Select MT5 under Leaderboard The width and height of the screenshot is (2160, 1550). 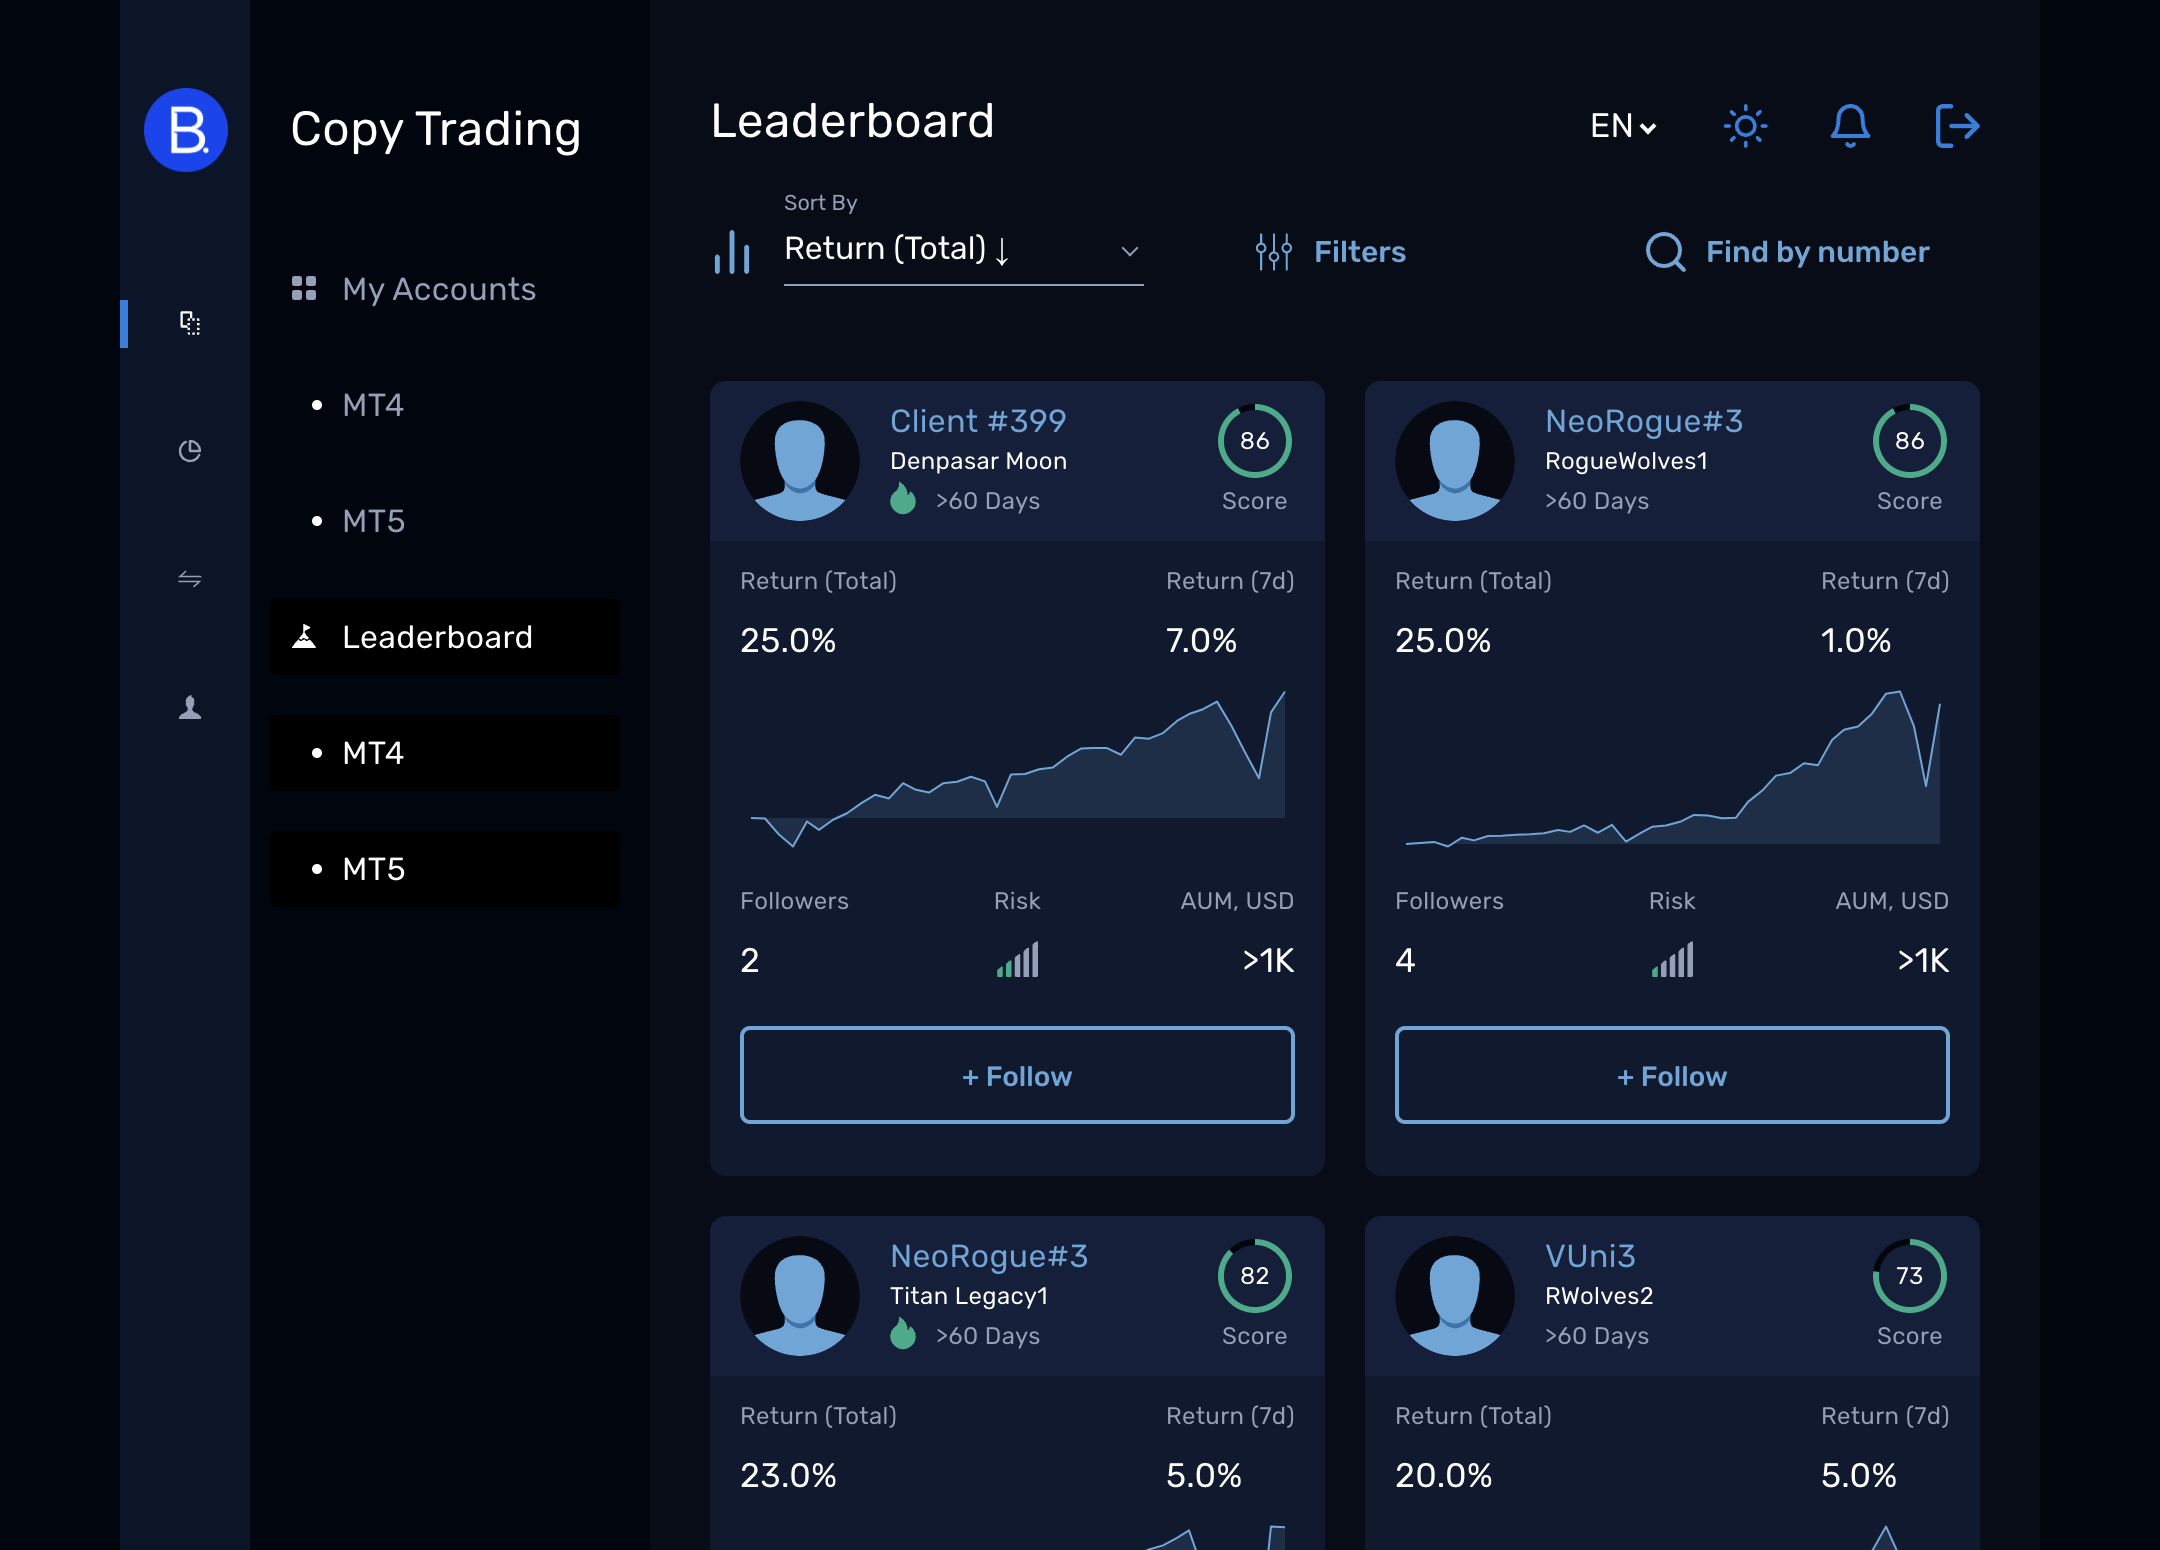click(445, 869)
